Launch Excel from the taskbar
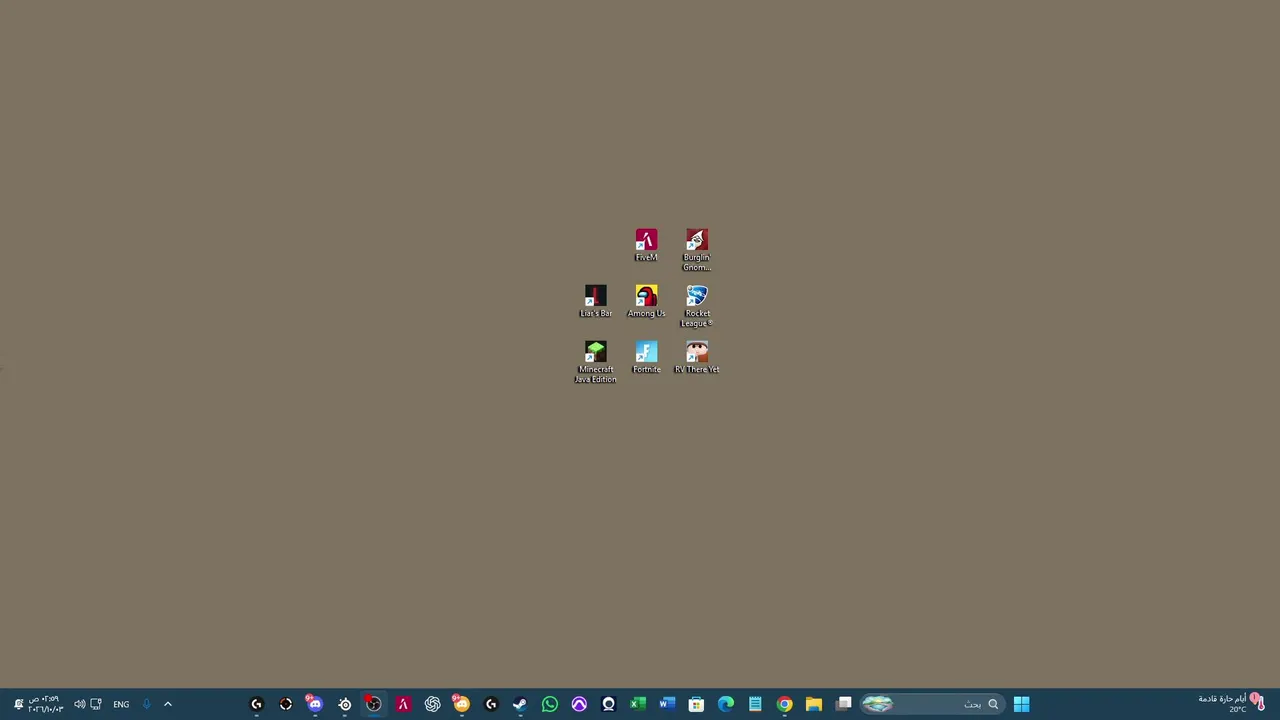This screenshot has width=1280, height=720. pyautogui.click(x=638, y=704)
